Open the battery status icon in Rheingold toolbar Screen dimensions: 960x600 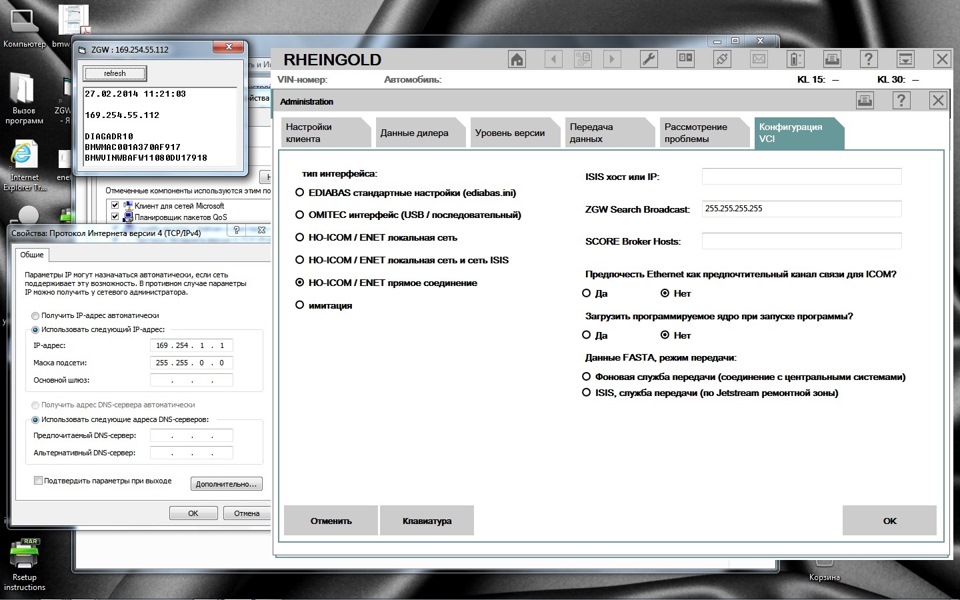coord(795,59)
